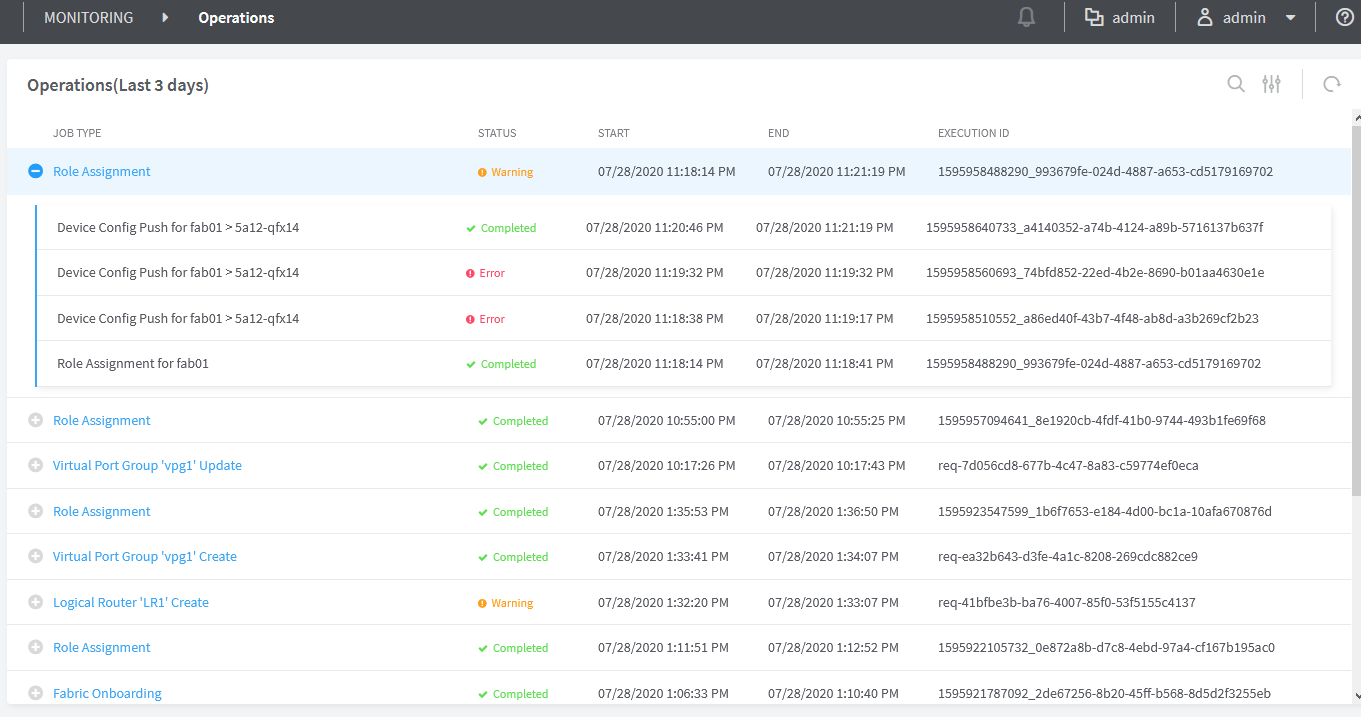The height and width of the screenshot is (717, 1361).
Task: Open the help question mark icon
Action: pos(1345,18)
